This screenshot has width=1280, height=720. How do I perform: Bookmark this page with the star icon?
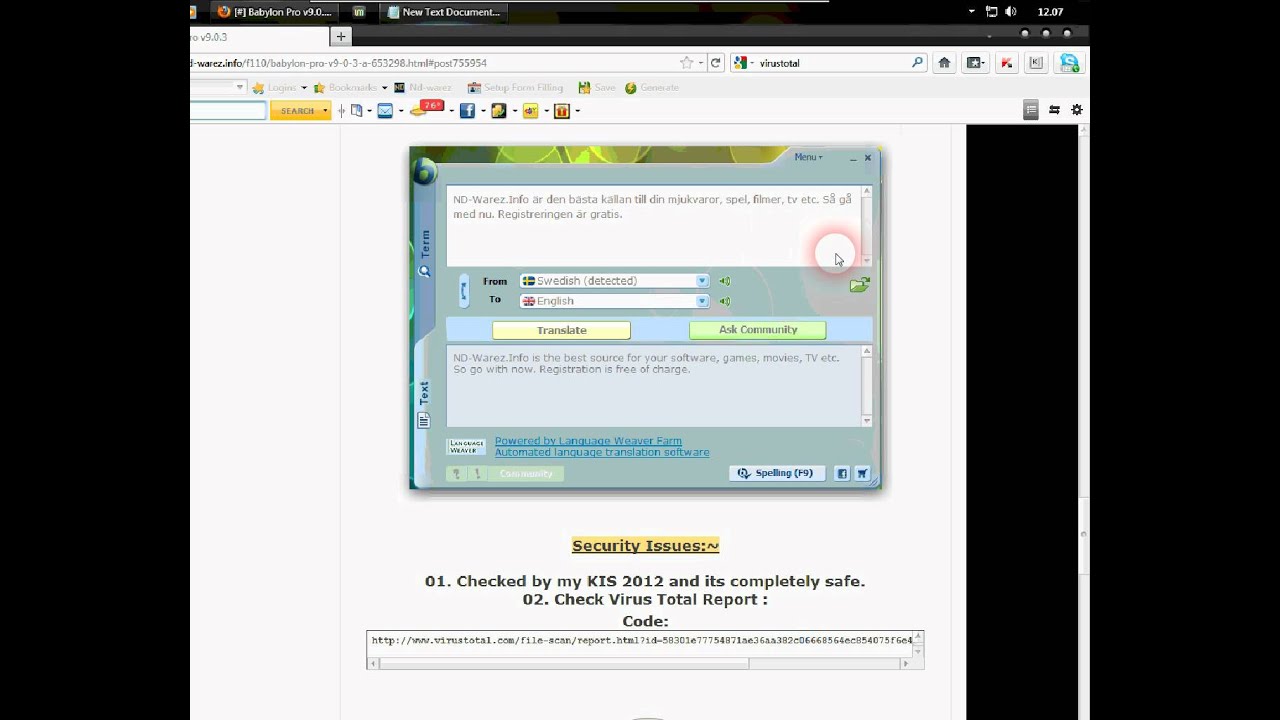[686, 62]
